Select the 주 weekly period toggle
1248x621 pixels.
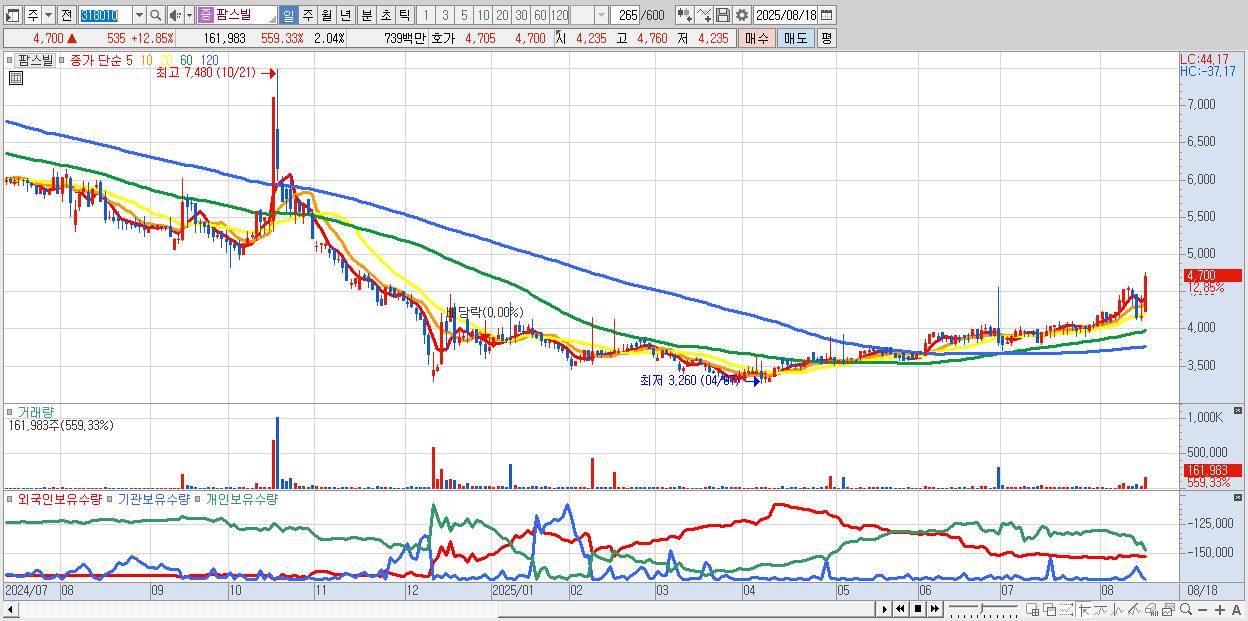307,15
